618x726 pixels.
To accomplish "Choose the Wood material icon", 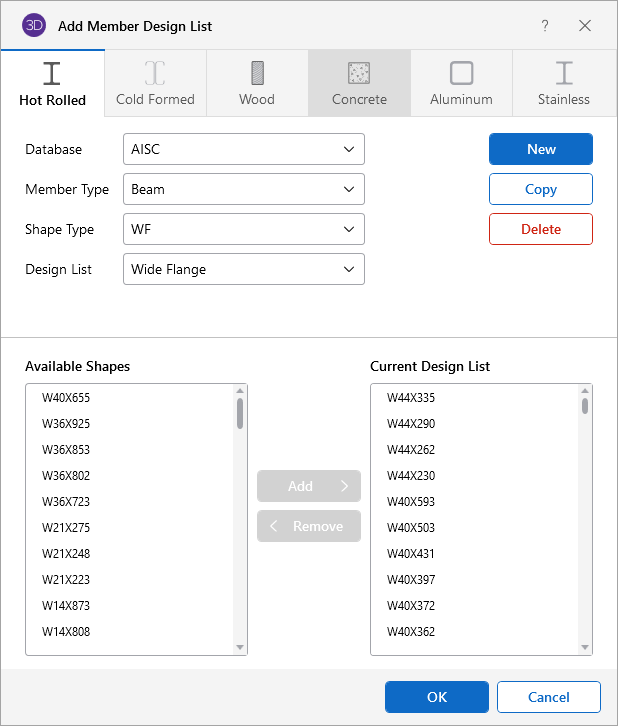I will (x=257, y=73).
